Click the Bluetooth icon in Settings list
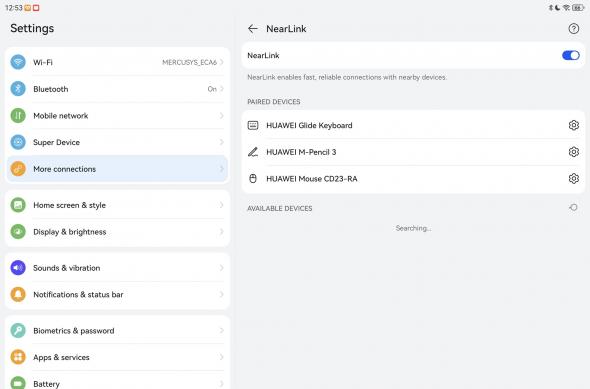590x389 pixels. click(18, 89)
